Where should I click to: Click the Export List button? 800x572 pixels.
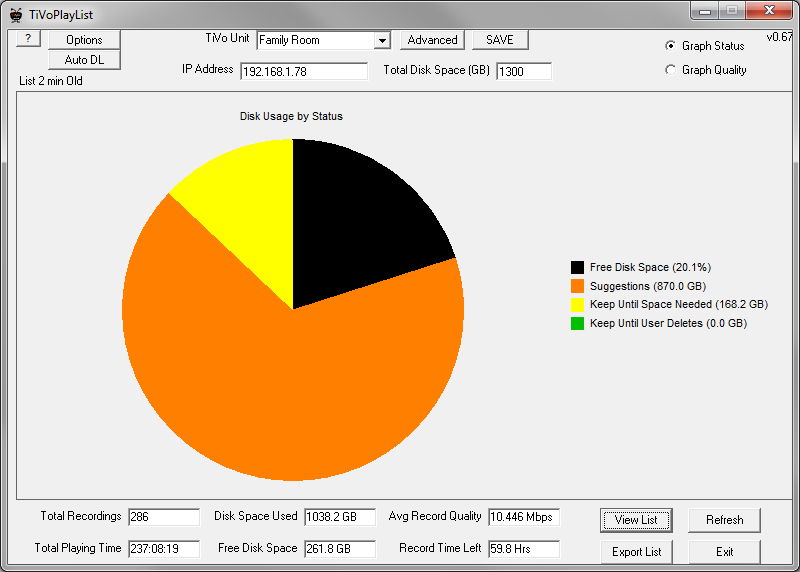636,552
